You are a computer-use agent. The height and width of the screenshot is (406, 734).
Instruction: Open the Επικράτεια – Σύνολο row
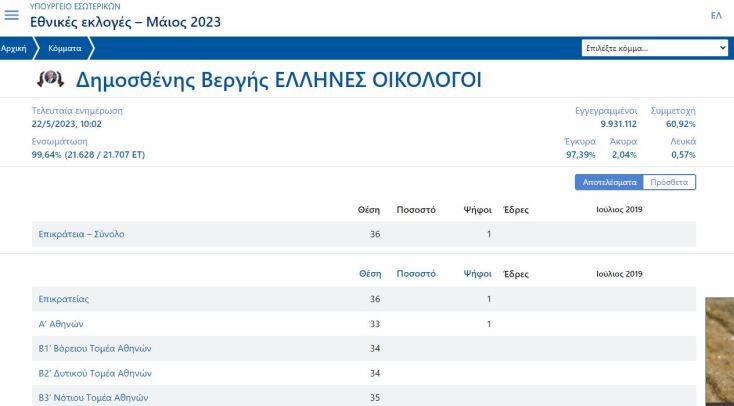pos(364,234)
